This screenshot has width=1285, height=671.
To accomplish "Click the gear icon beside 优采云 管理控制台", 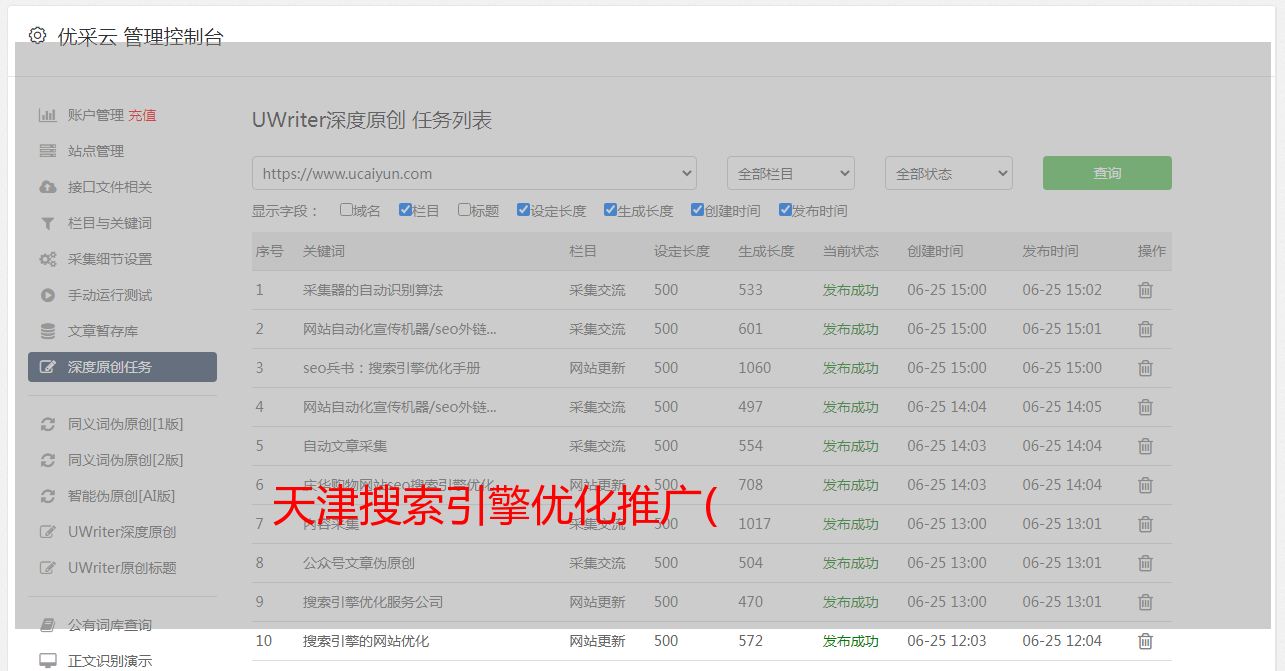I will point(37,36).
